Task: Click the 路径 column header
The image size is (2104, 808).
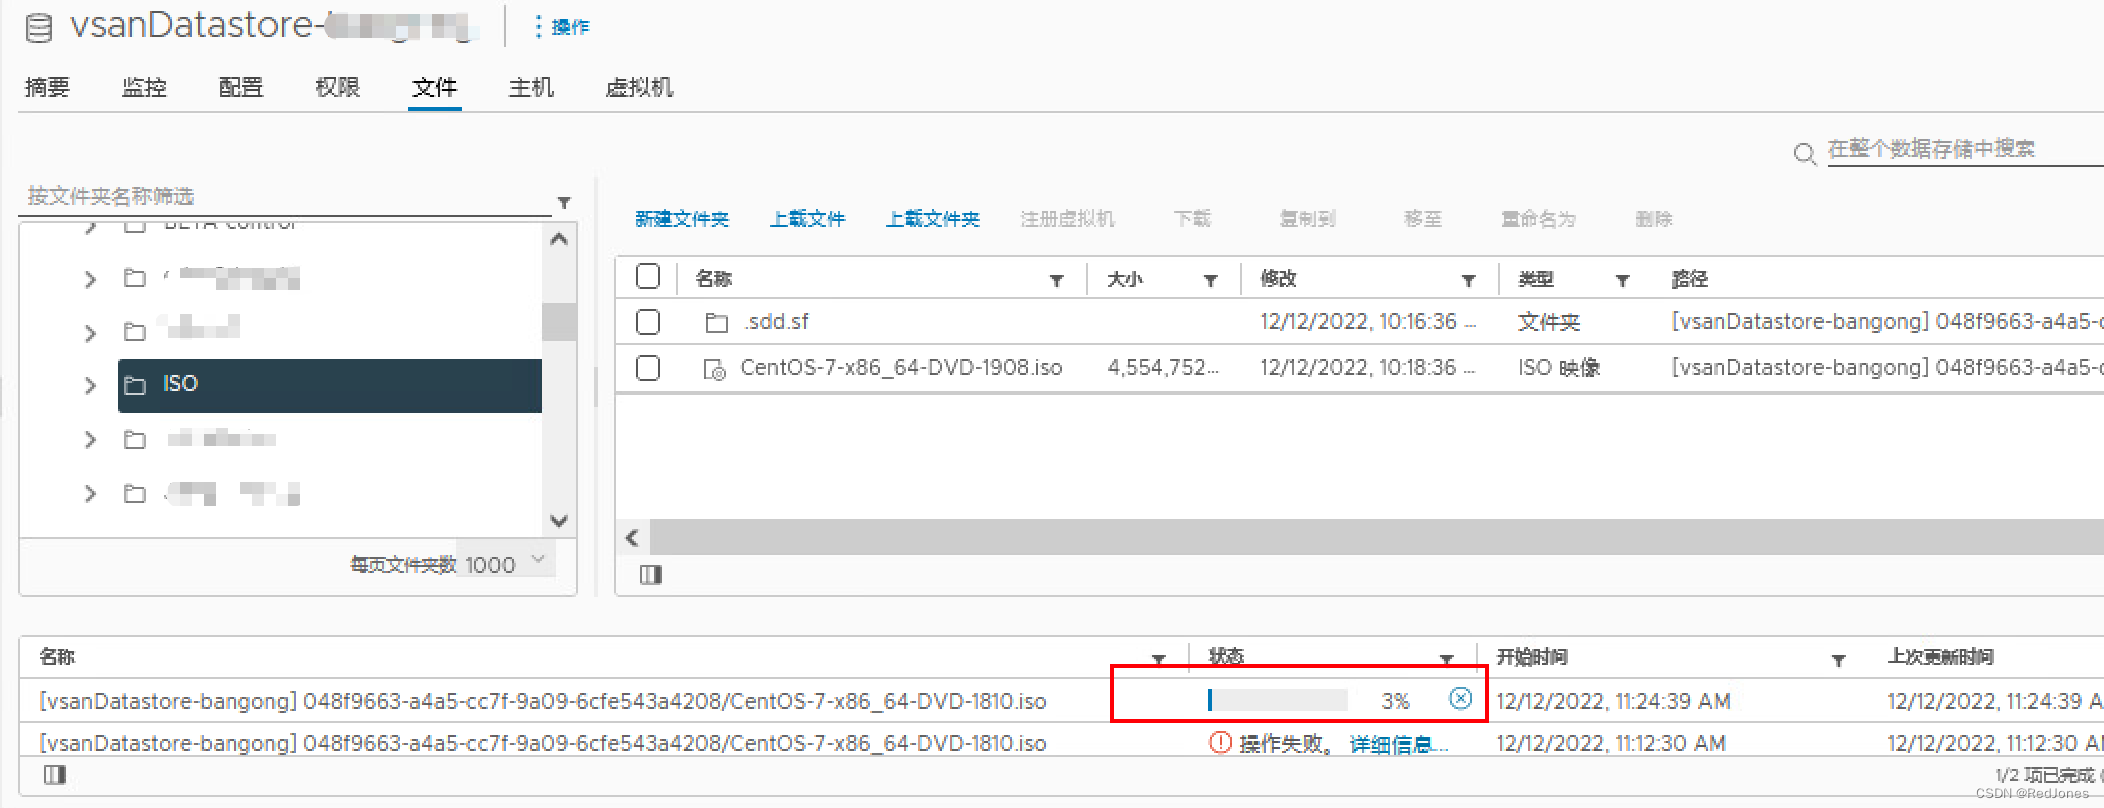Action: point(1690,279)
